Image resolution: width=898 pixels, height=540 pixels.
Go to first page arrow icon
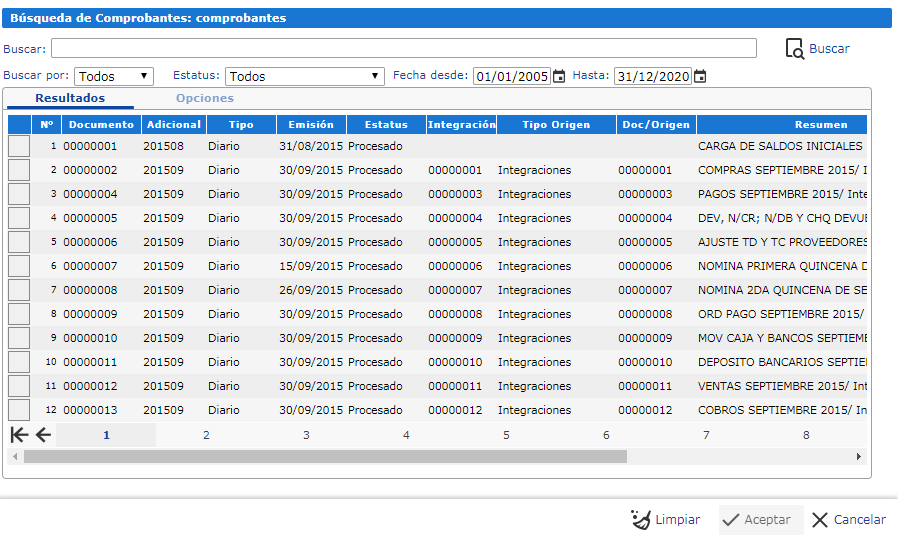click(x=19, y=435)
